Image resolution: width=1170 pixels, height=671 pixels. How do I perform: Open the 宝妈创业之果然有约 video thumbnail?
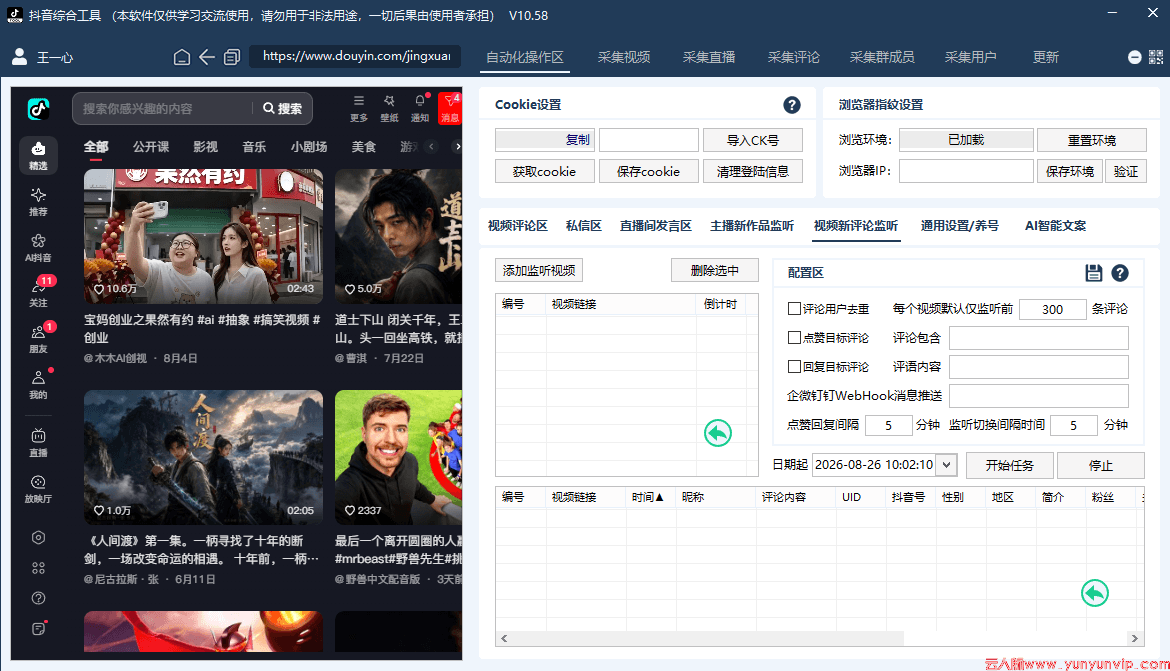point(203,236)
